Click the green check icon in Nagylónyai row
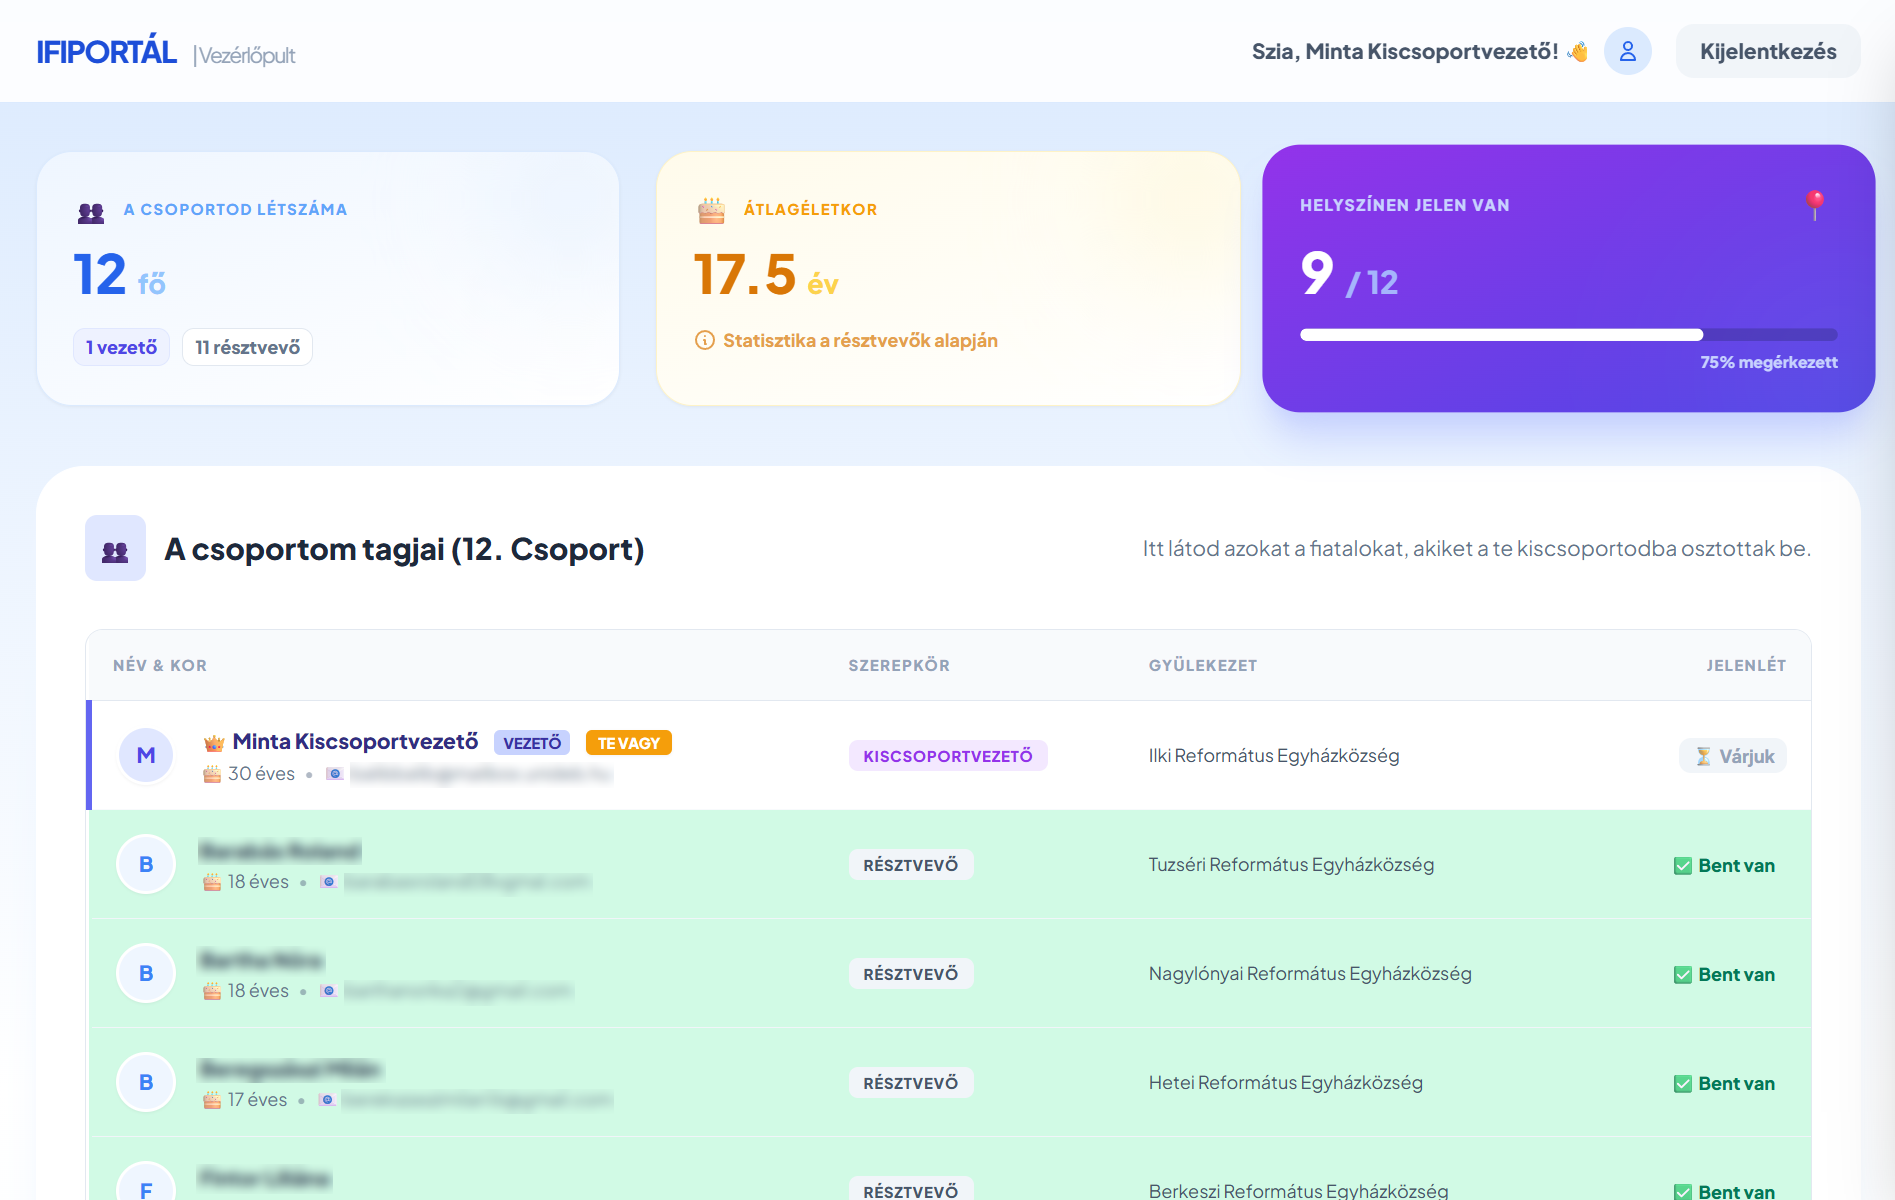The width and height of the screenshot is (1895, 1200). coord(1683,975)
